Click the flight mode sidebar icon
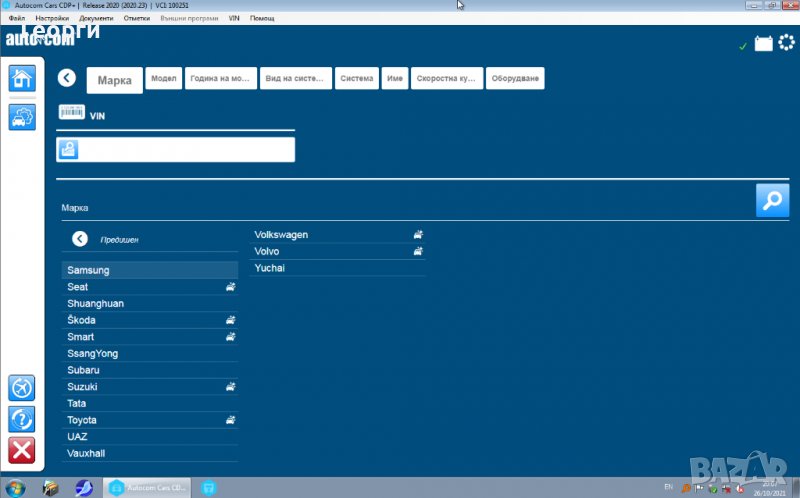800x498 pixels. pyautogui.click(x=22, y=387)
